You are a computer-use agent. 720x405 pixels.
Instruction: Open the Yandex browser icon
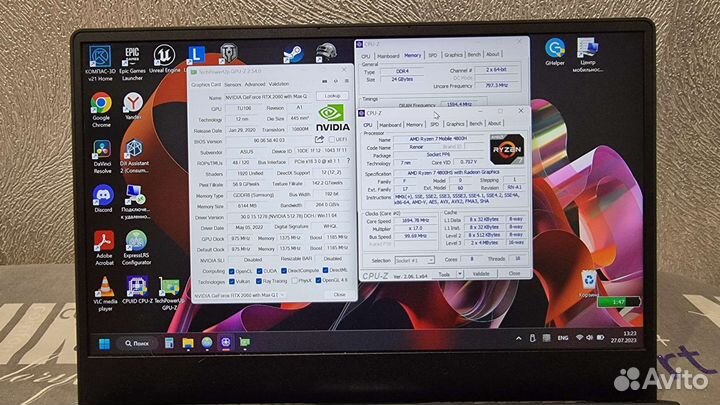pyautogui.click(x=133, y=107)
